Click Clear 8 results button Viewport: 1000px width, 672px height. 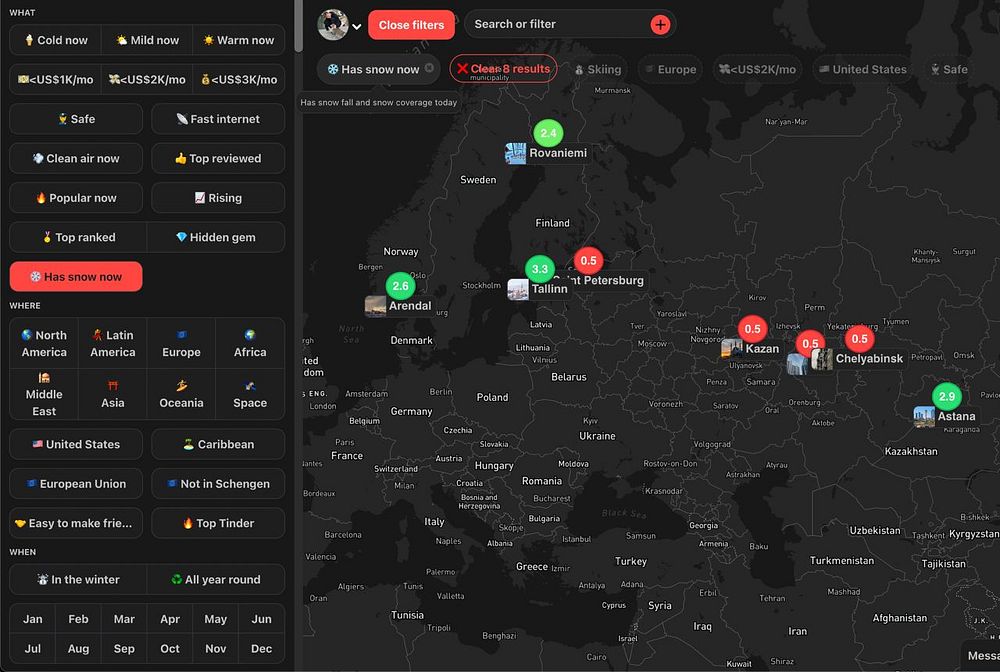(x=503, y=69)
